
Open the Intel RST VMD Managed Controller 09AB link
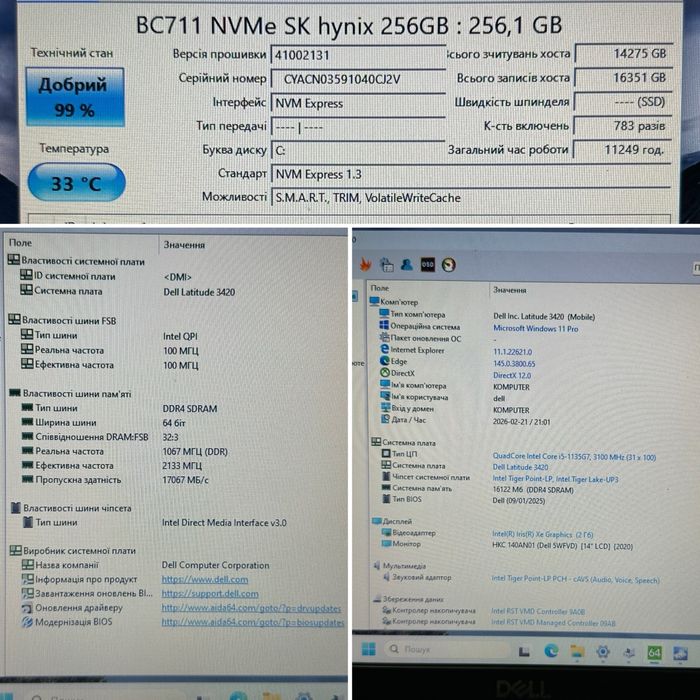(x=553, y=622)
